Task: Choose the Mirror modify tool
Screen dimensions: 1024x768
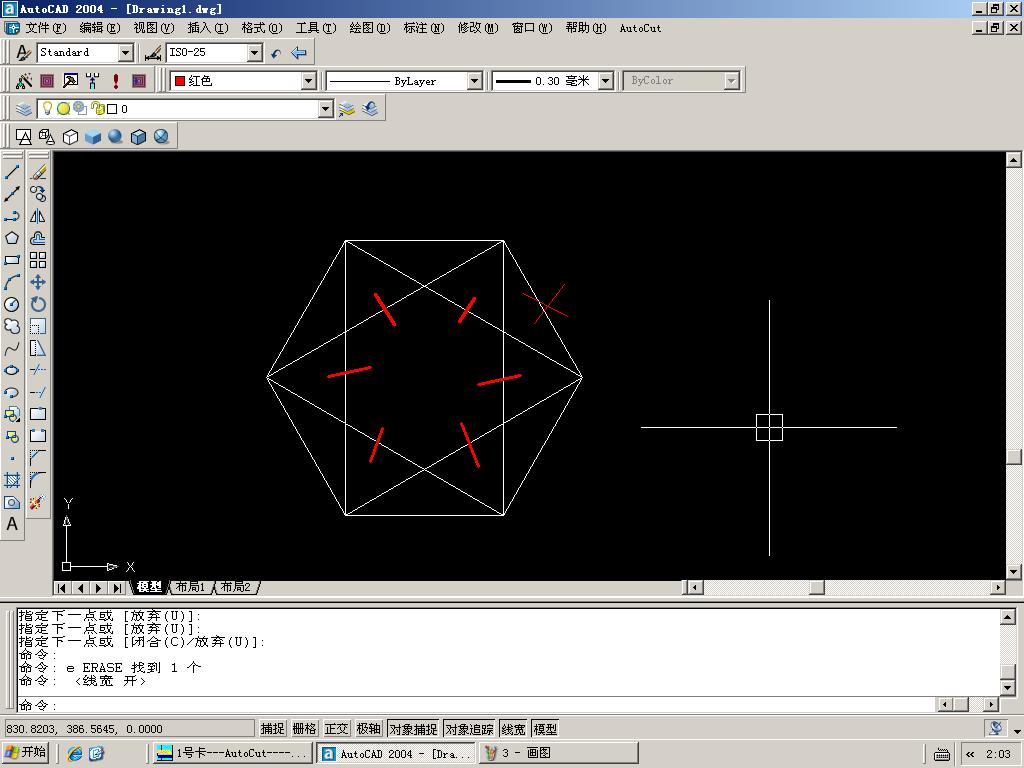Action: (x=38, y=216)
